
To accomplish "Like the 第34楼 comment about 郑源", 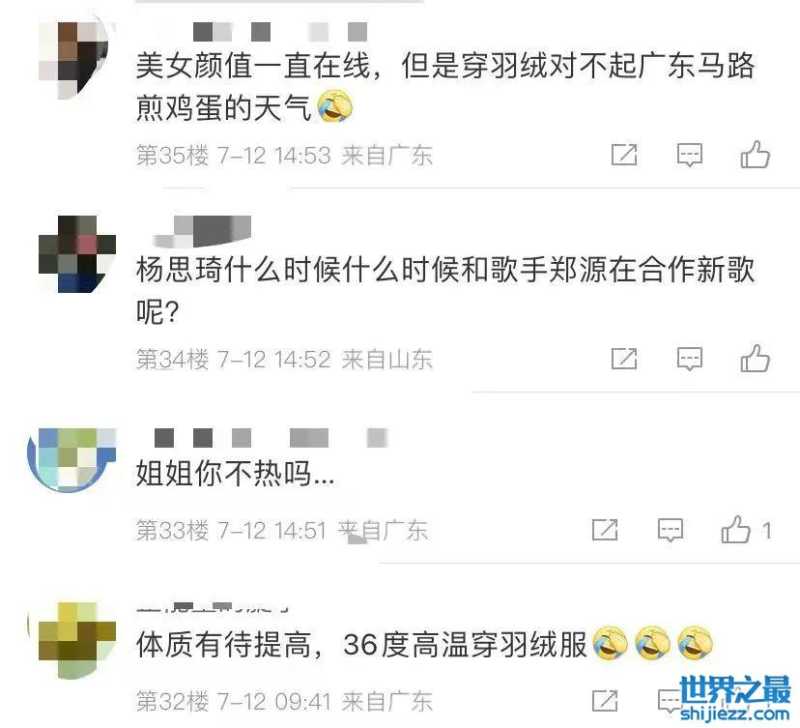I will pos(755,358).
